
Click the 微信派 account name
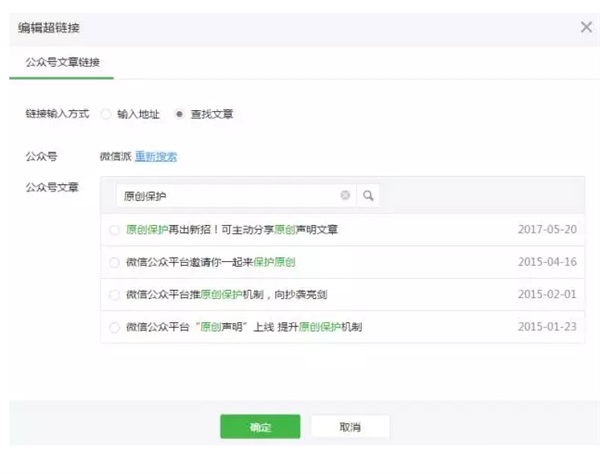click(x=115, y=156)
